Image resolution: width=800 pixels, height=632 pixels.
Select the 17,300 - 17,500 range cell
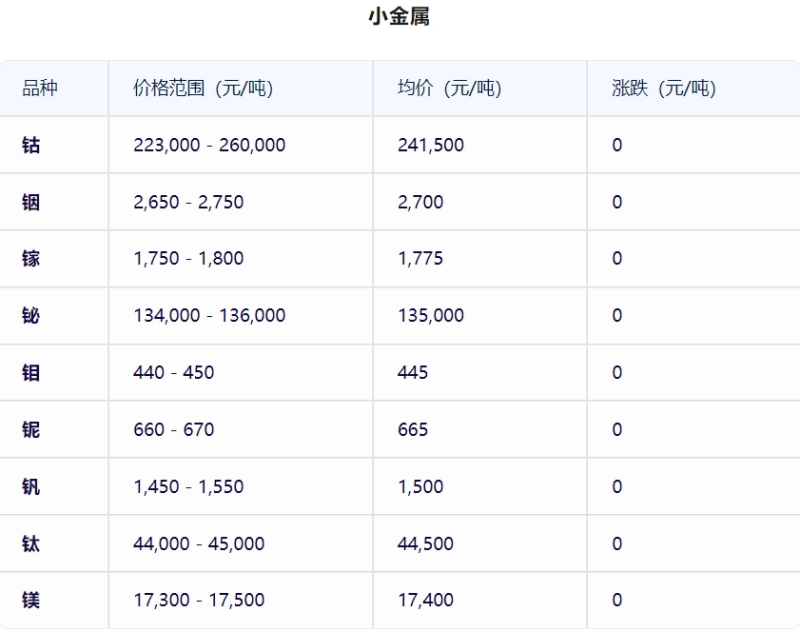[199, 600]
